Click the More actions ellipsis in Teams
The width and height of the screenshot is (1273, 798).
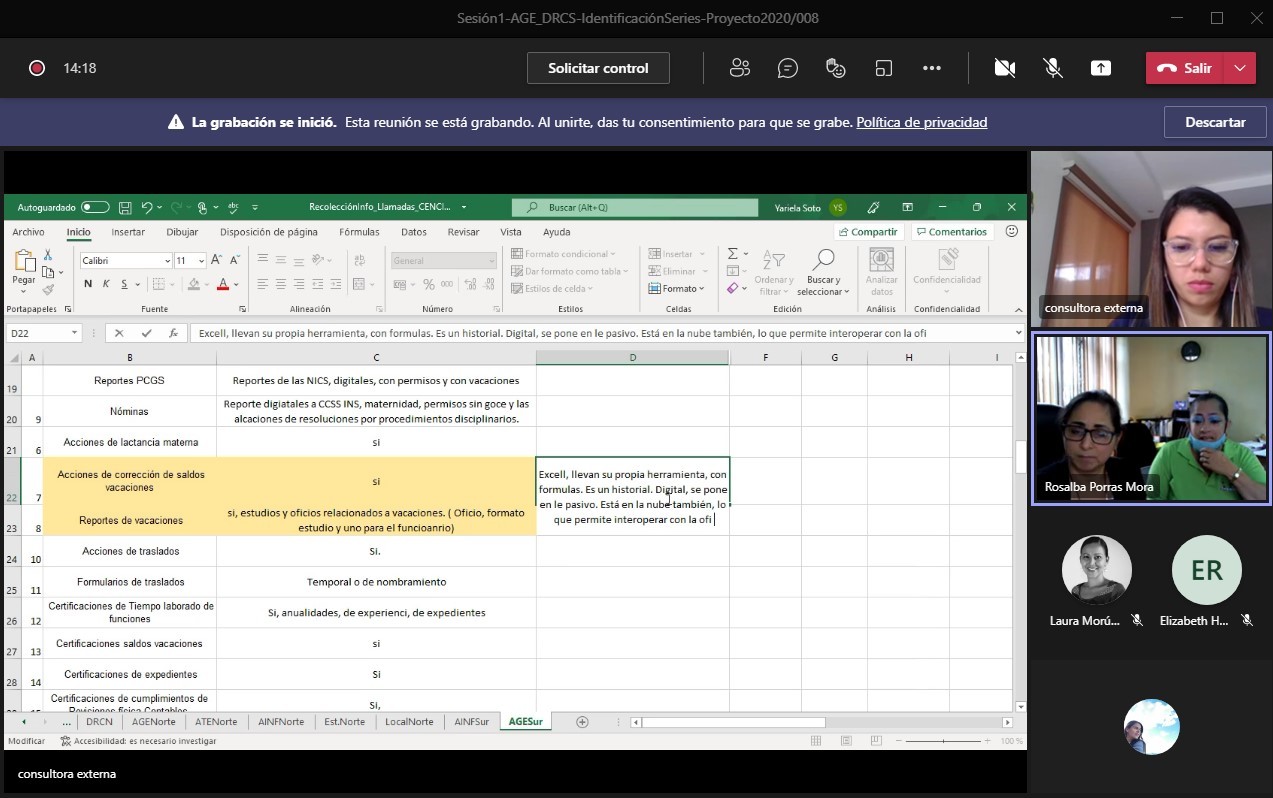coord(932,68)
